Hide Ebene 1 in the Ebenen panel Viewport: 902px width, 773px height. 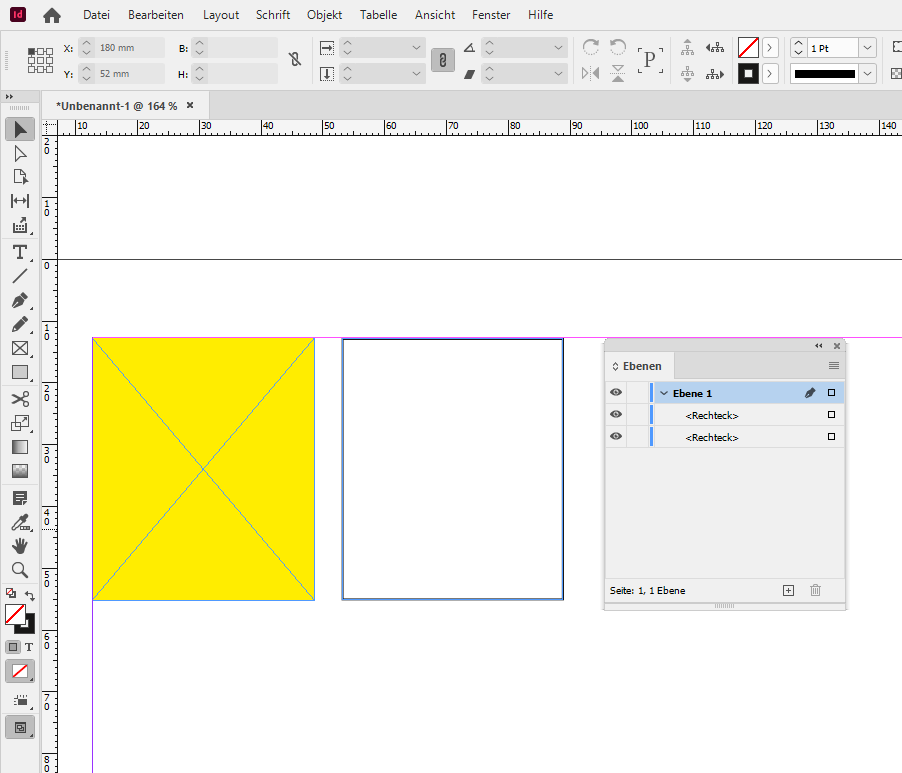[616, 392]
